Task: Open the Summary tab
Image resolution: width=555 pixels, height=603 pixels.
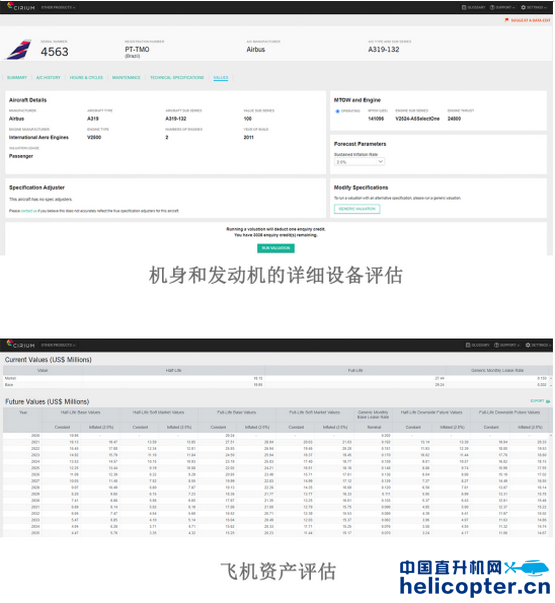Action: (x=17, y=78)
